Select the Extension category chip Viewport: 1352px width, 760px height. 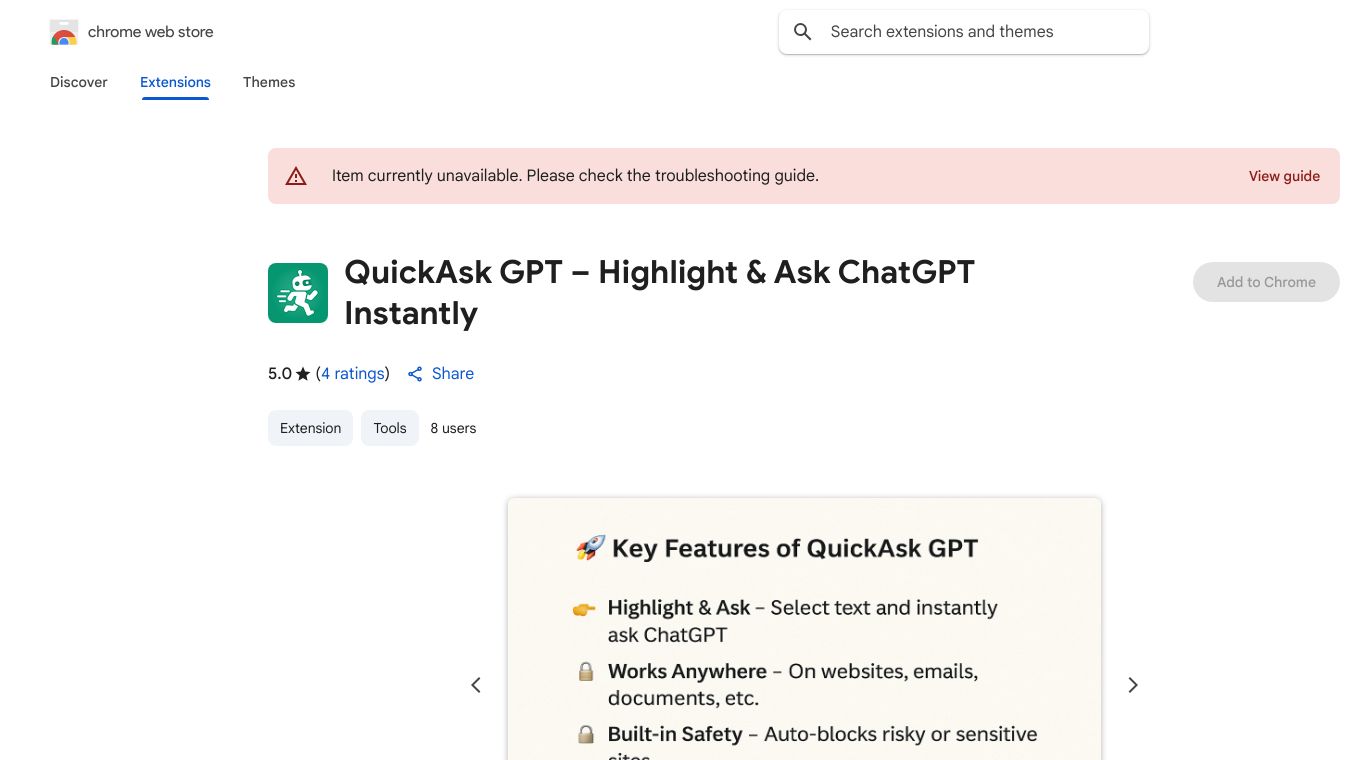tap(310, 428)
